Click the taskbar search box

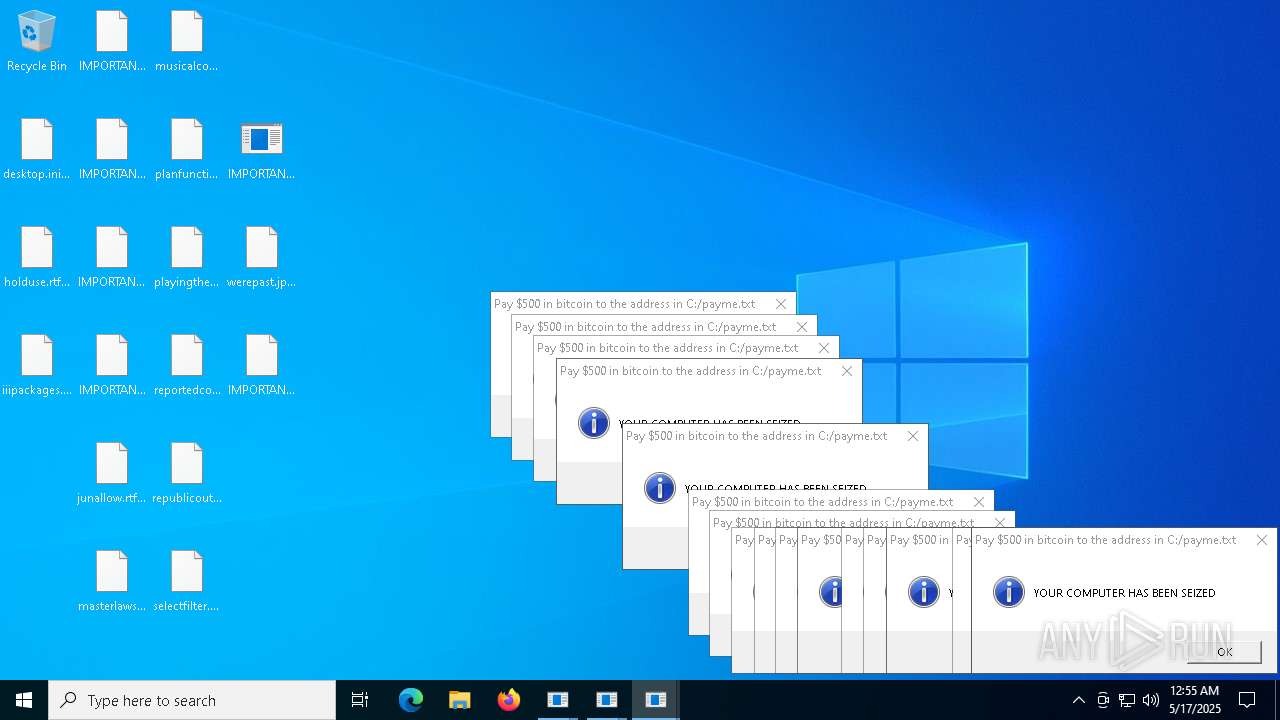tap(192, 700)
